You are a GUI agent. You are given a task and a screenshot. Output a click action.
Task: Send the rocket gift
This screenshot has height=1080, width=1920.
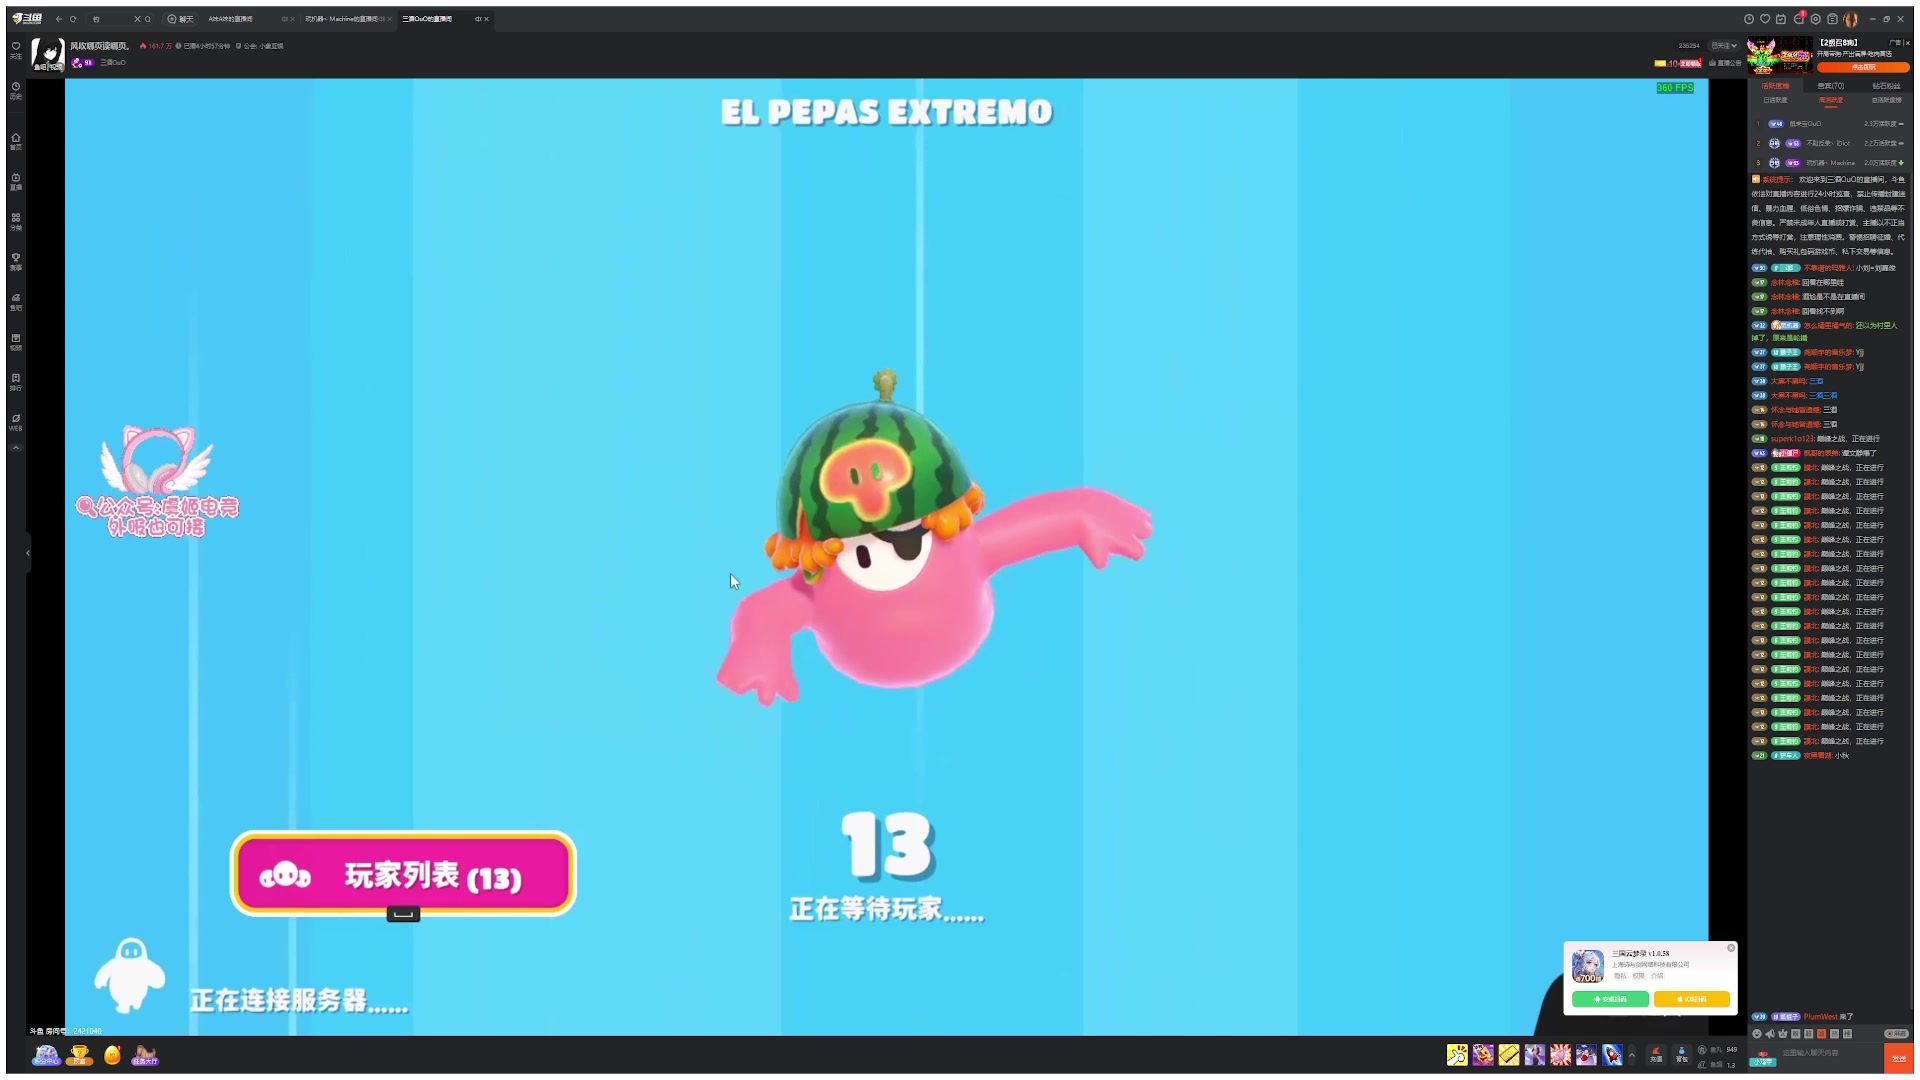pos(1612,1055)
